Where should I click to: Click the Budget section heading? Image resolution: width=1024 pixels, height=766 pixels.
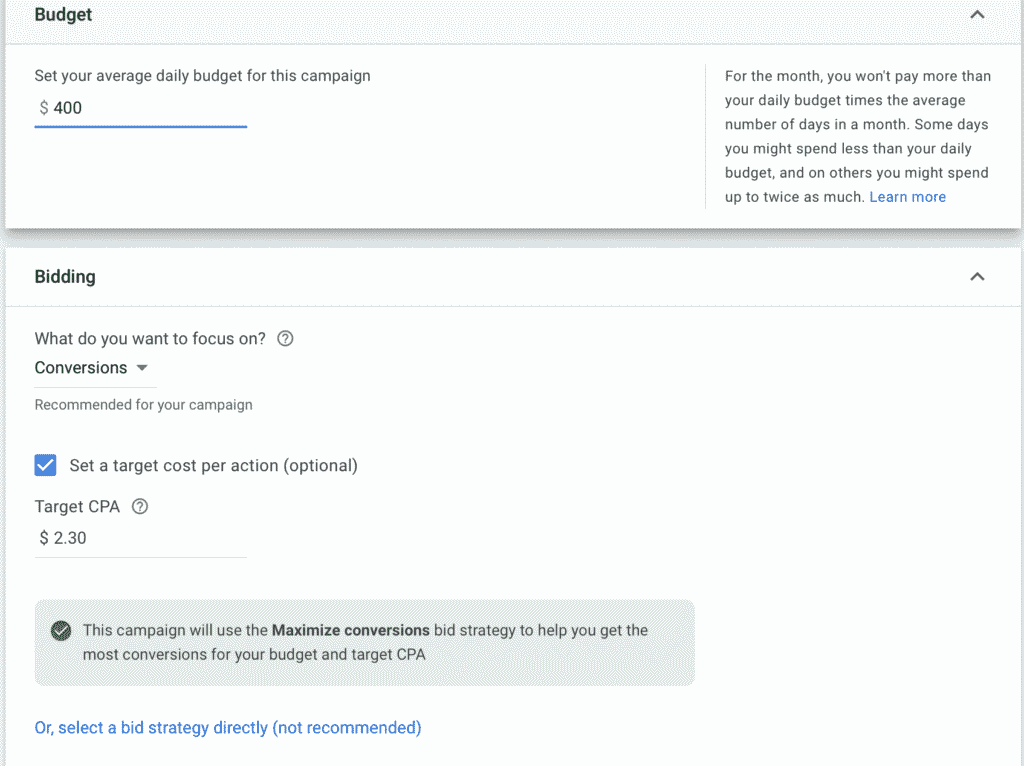[x=63, y=15]
